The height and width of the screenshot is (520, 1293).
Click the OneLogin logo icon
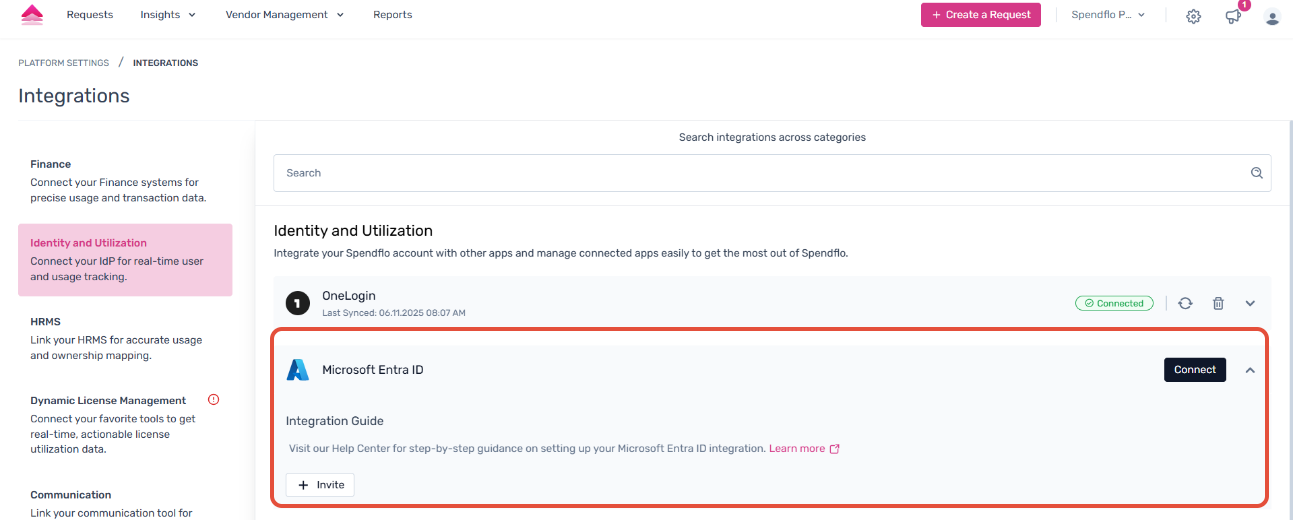click(297, 303)
